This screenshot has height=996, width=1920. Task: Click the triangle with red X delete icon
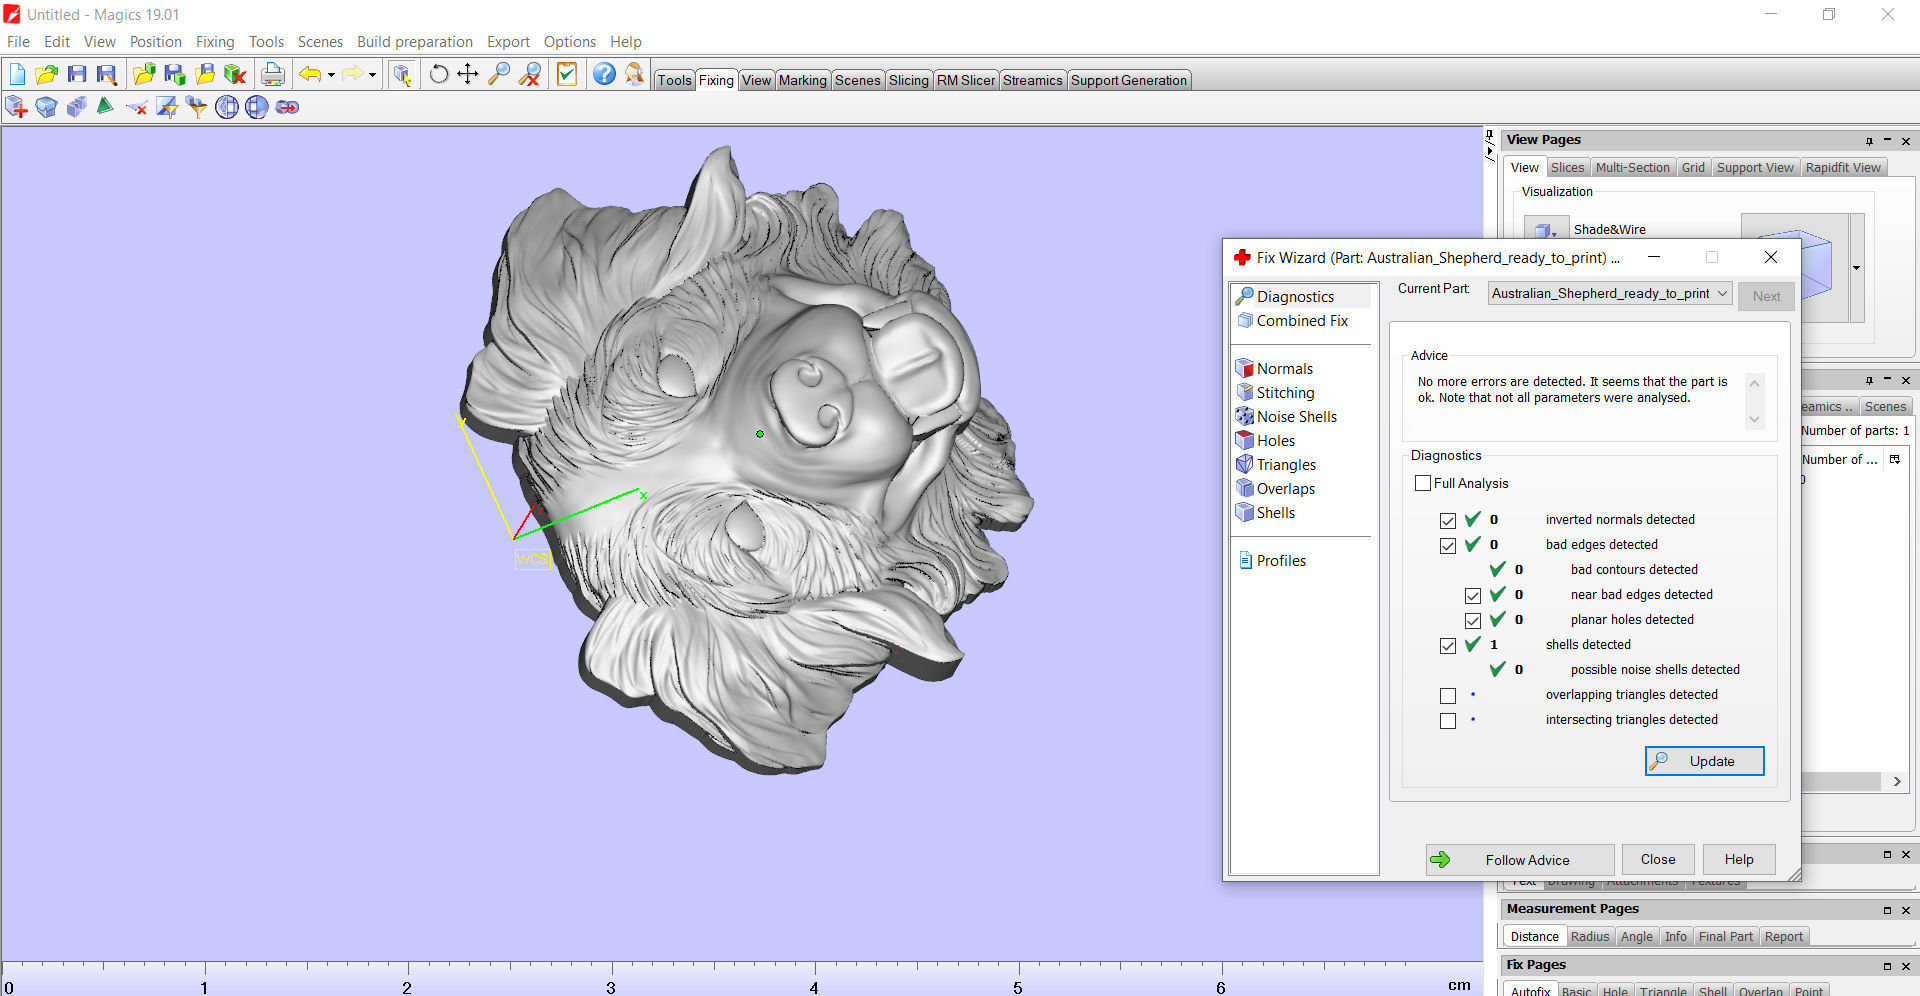click(136, 107)
